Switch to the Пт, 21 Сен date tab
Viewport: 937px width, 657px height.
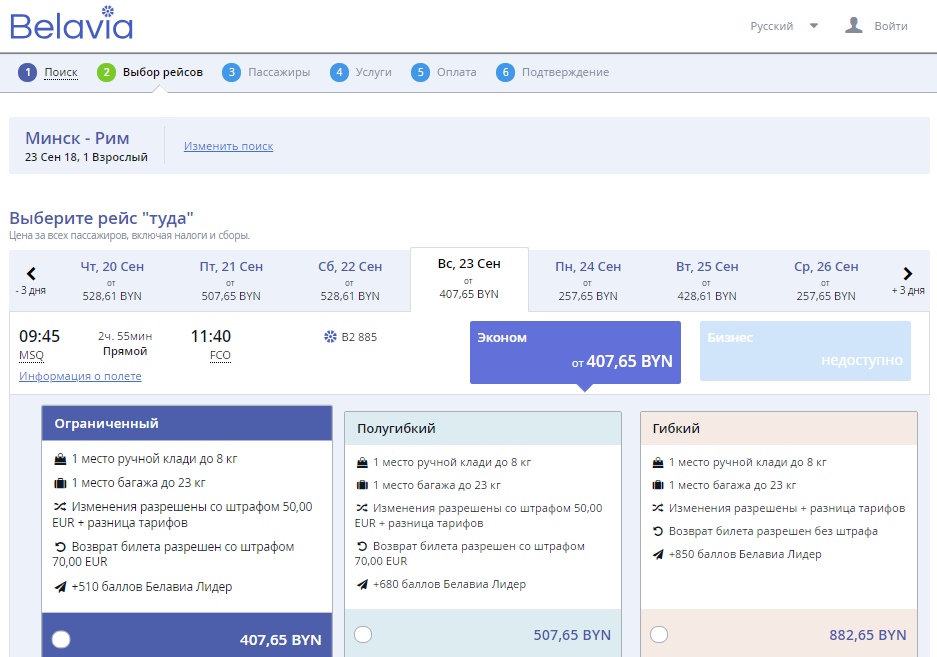[231, 280]
